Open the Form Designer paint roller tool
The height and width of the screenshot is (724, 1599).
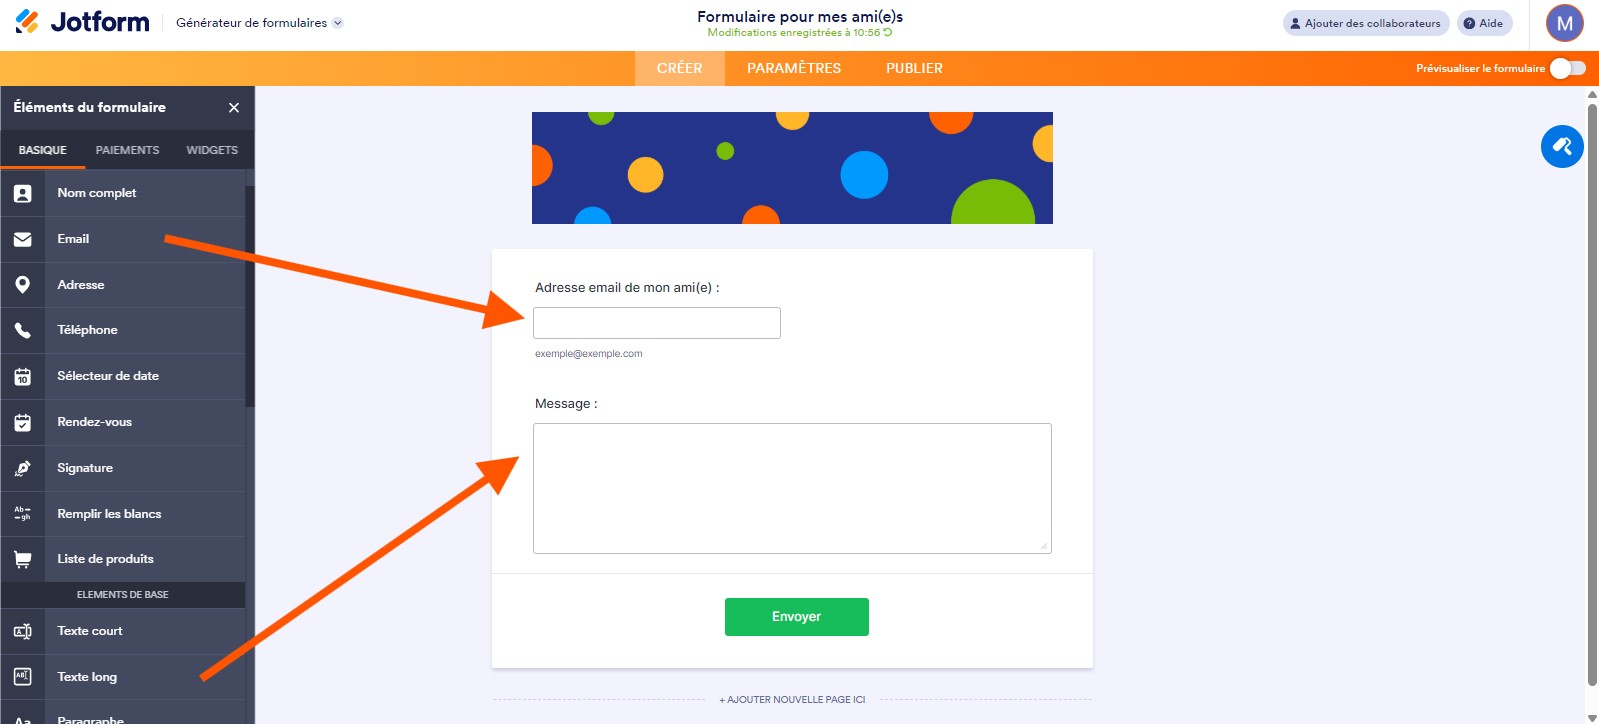click(x=1561, y=146)
